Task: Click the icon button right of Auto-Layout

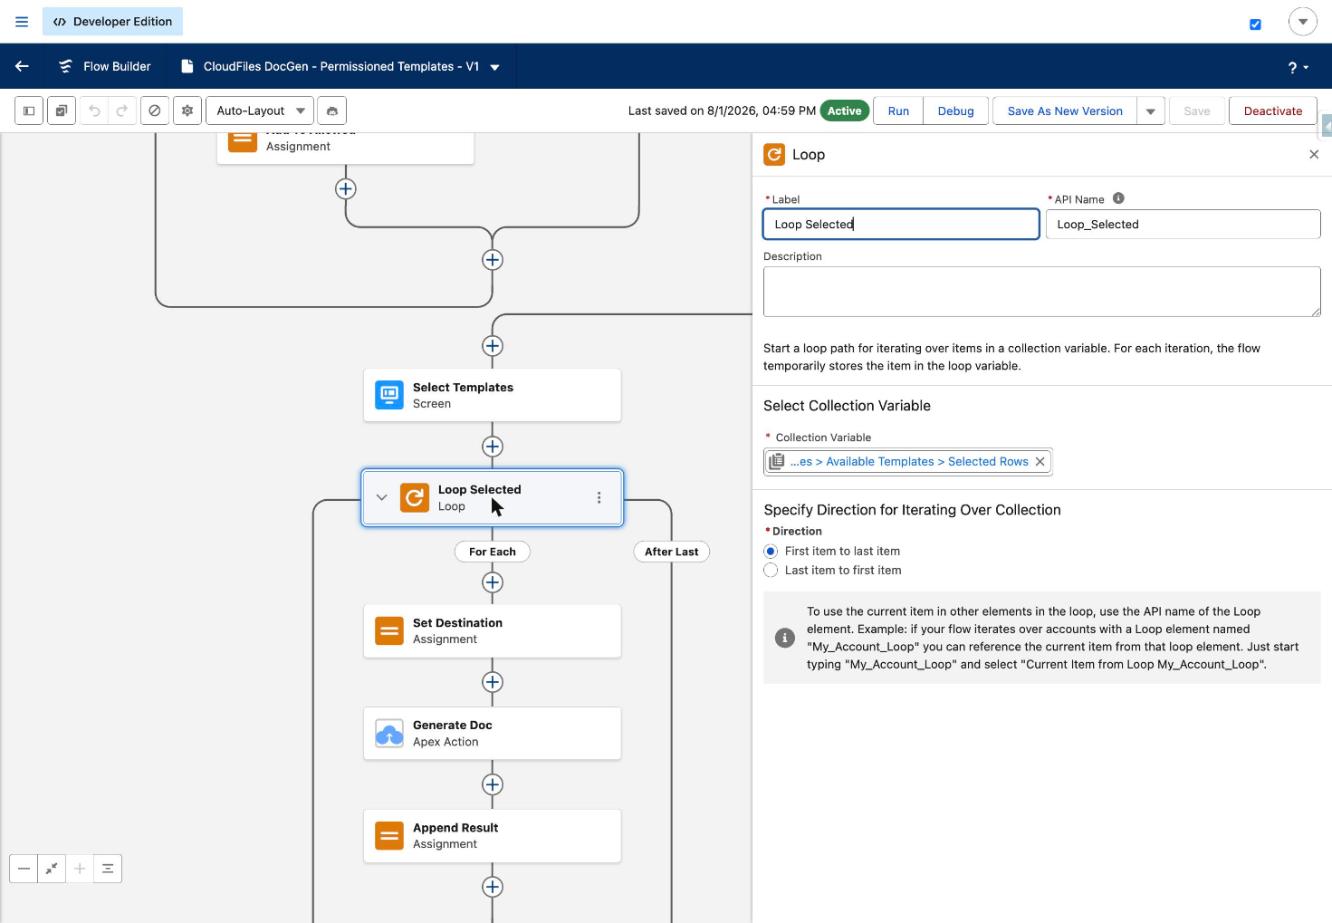Action: click(x=333, y=111)
